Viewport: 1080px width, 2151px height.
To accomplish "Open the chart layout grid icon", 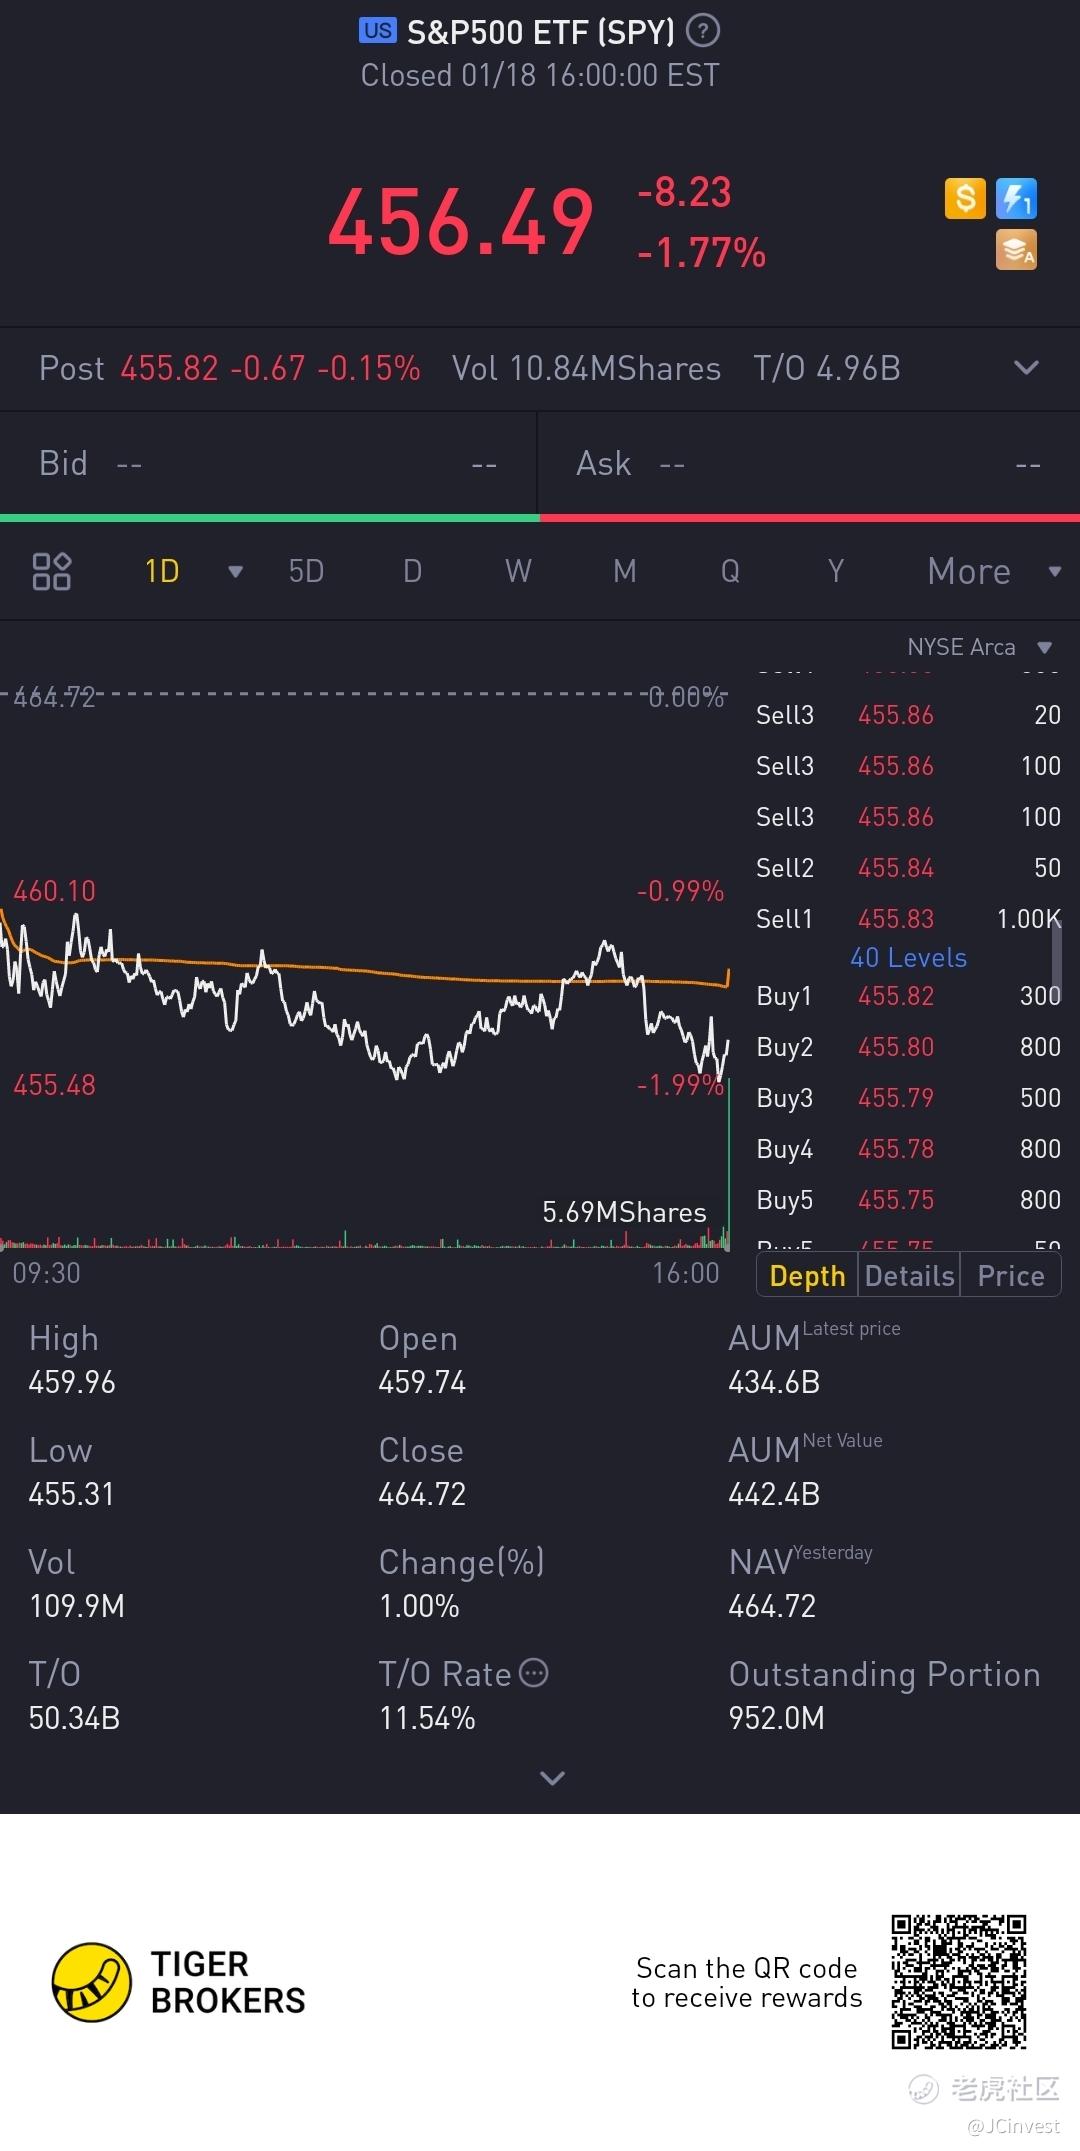I will coord(51,571).
